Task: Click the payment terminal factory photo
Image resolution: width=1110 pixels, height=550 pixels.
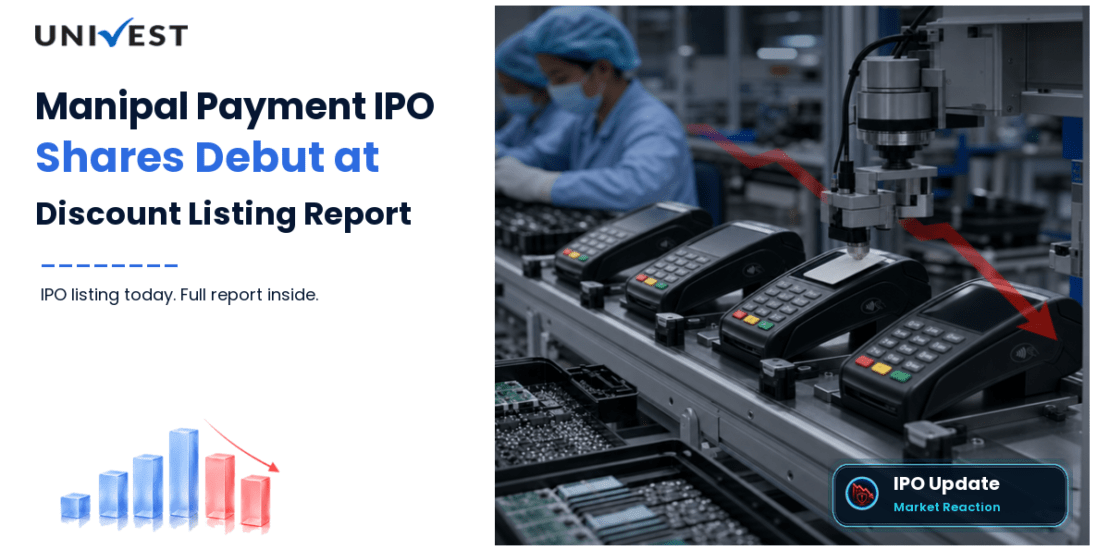Action: [x=791, y=275]
